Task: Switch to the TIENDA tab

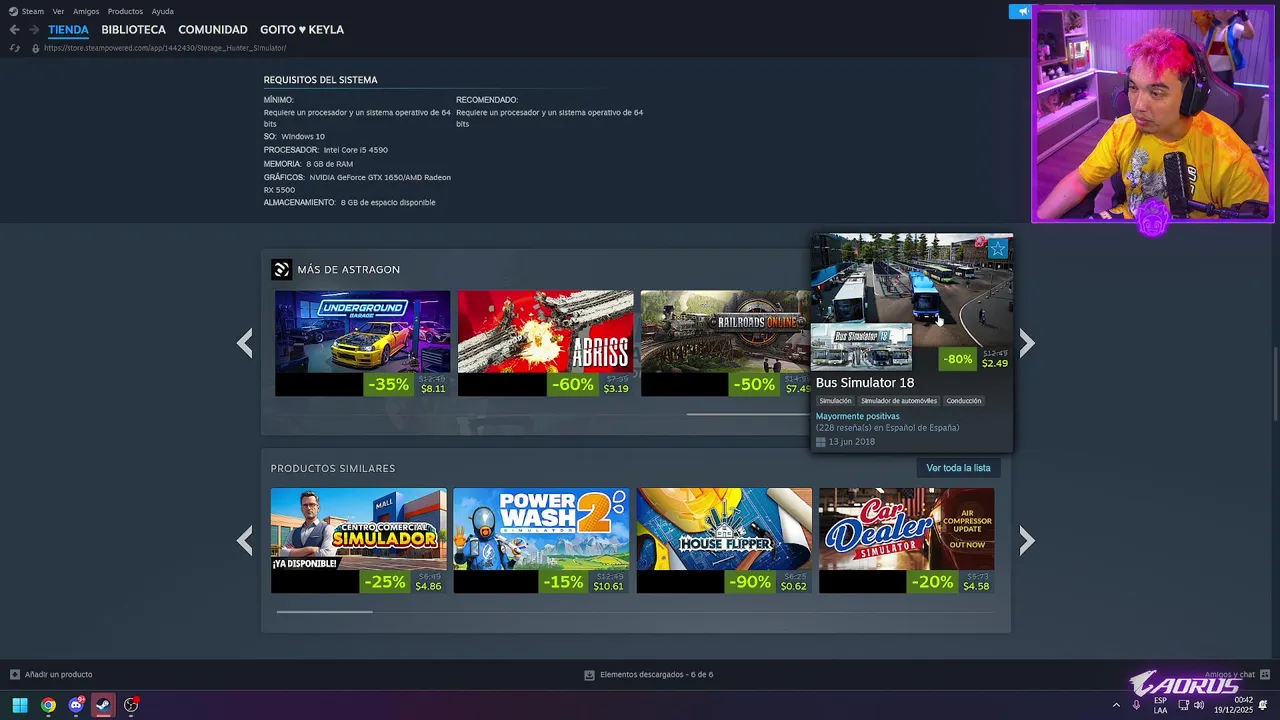Action: [x=68, y=30]
